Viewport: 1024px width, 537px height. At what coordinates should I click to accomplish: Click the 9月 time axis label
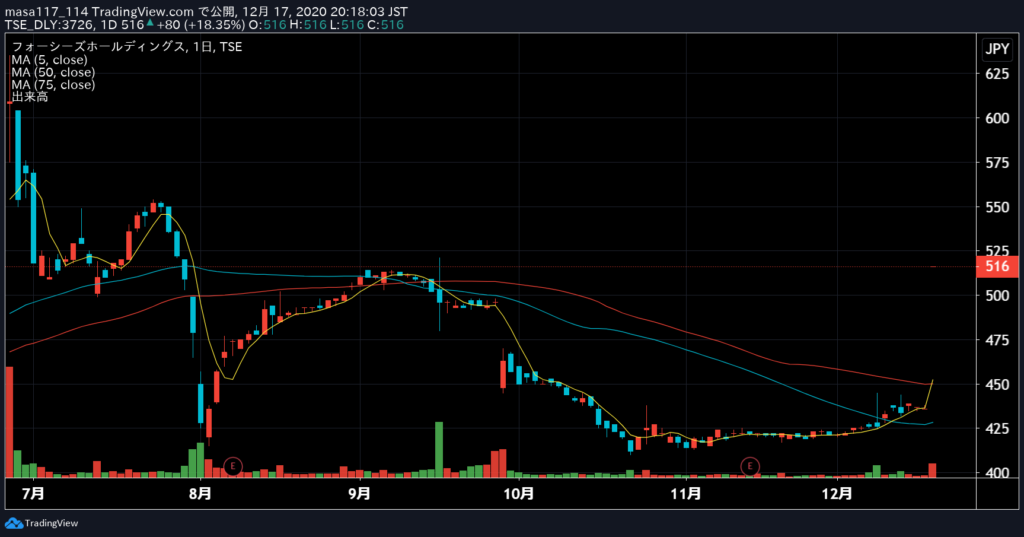coord(359,493)
